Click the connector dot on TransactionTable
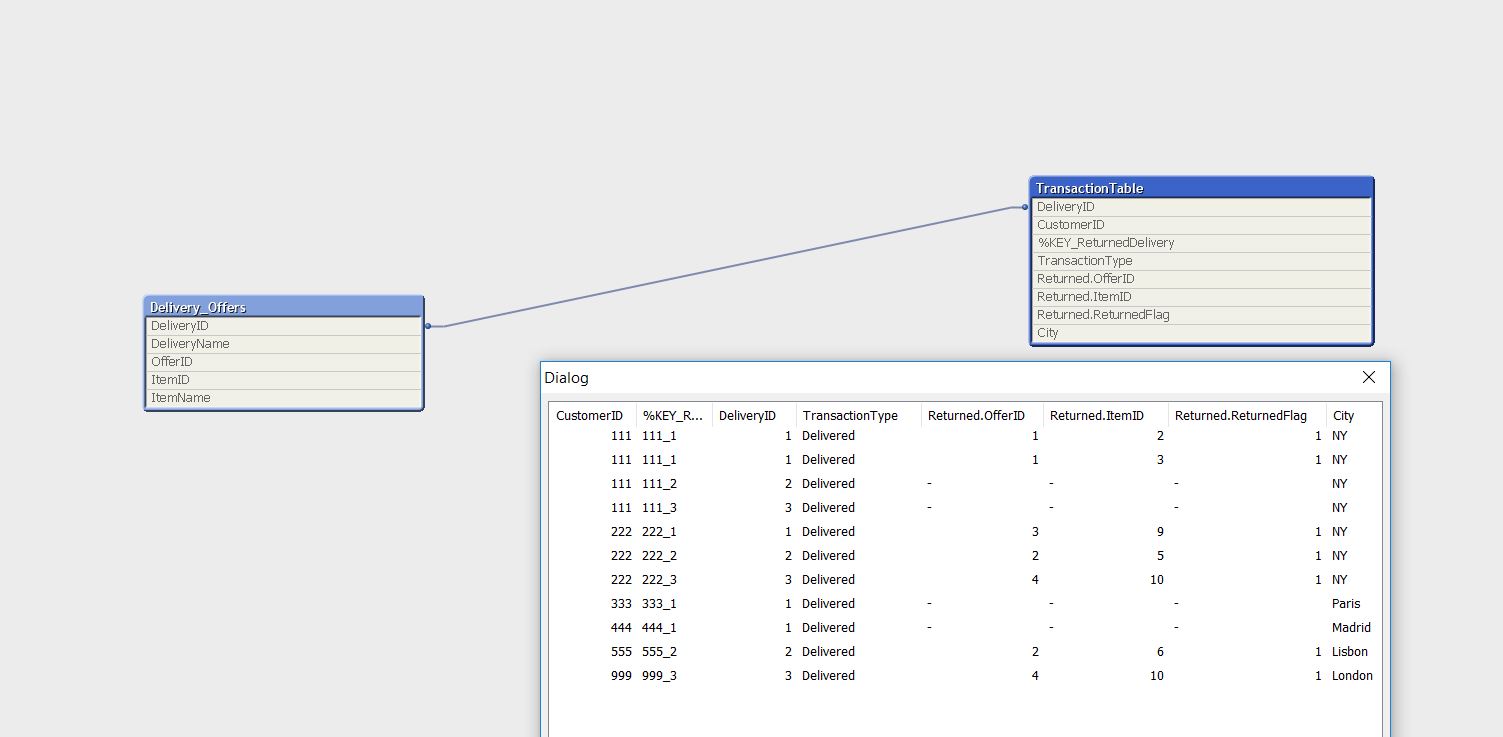1503x737 pixels. pyautogui.click(x=1026, y=207)
